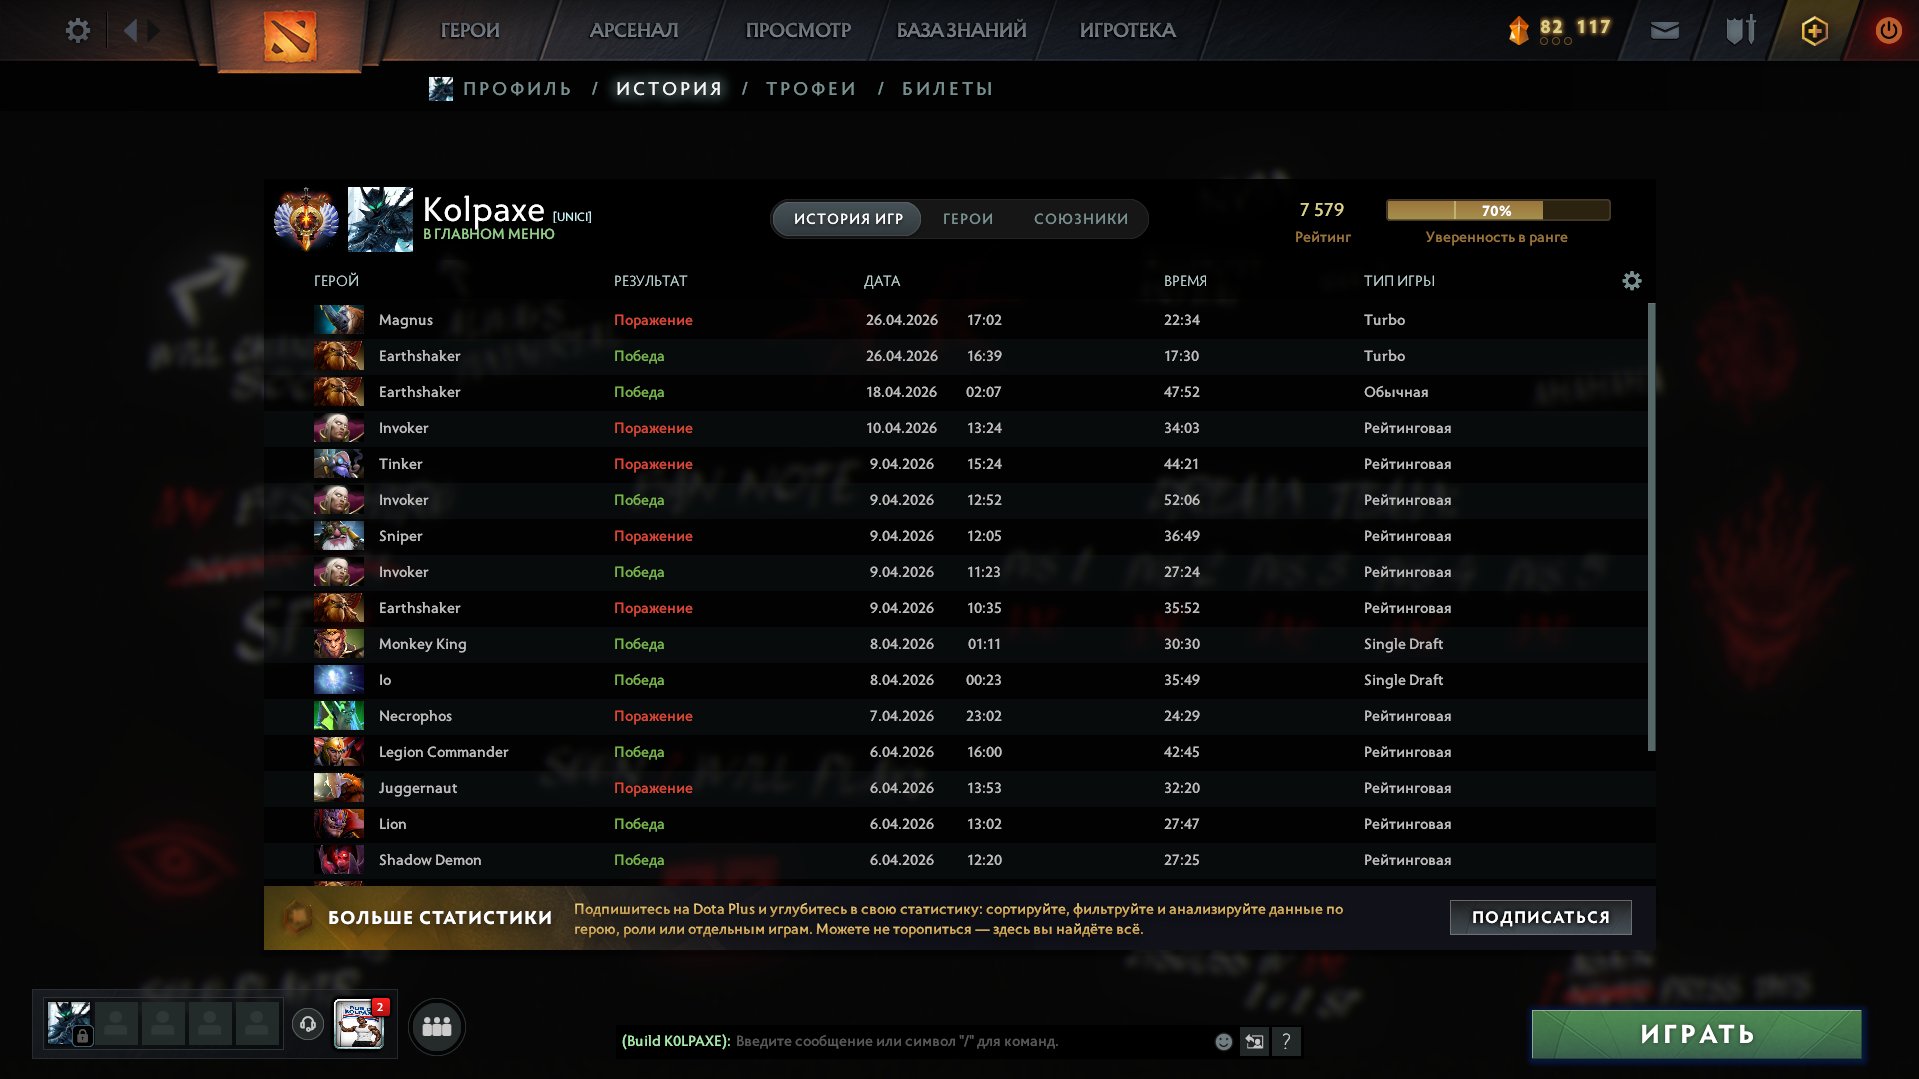1919x1079 pixels.
Task: Select the ГЕРОИ stats toggle
Action: tap(968, 219)
